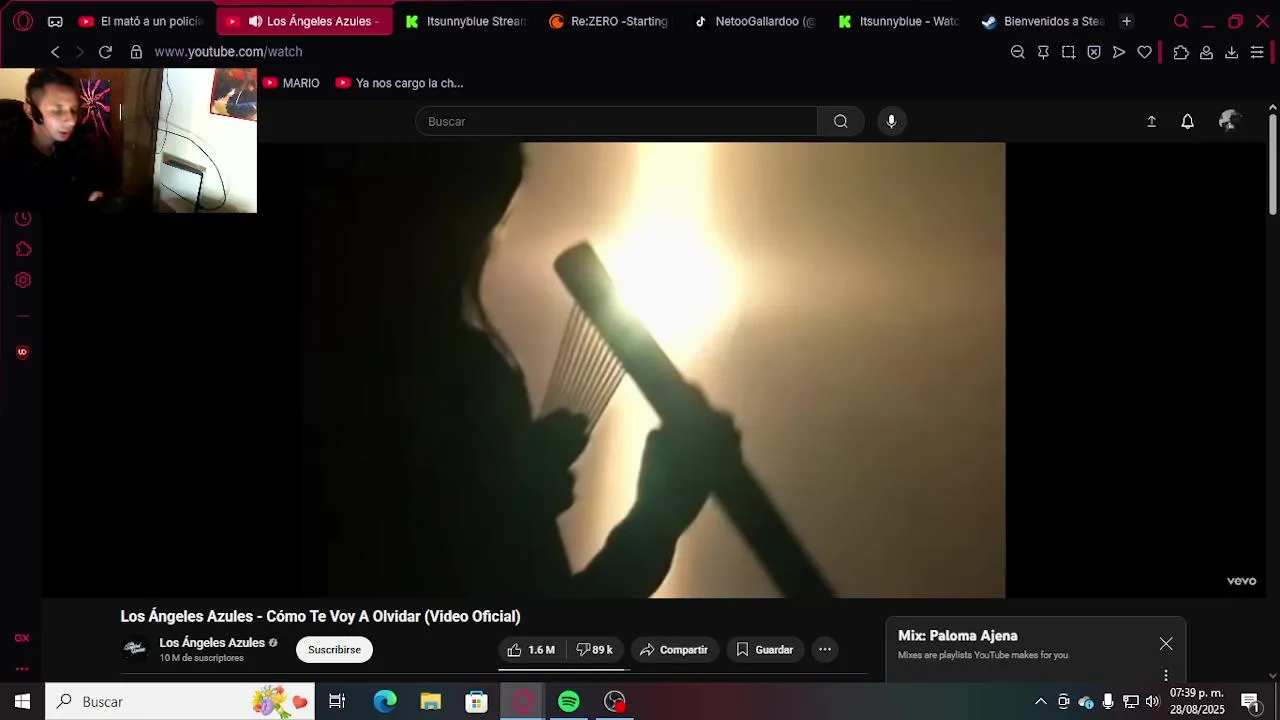Open the YouTube account avatar

tap(1229, 121)
